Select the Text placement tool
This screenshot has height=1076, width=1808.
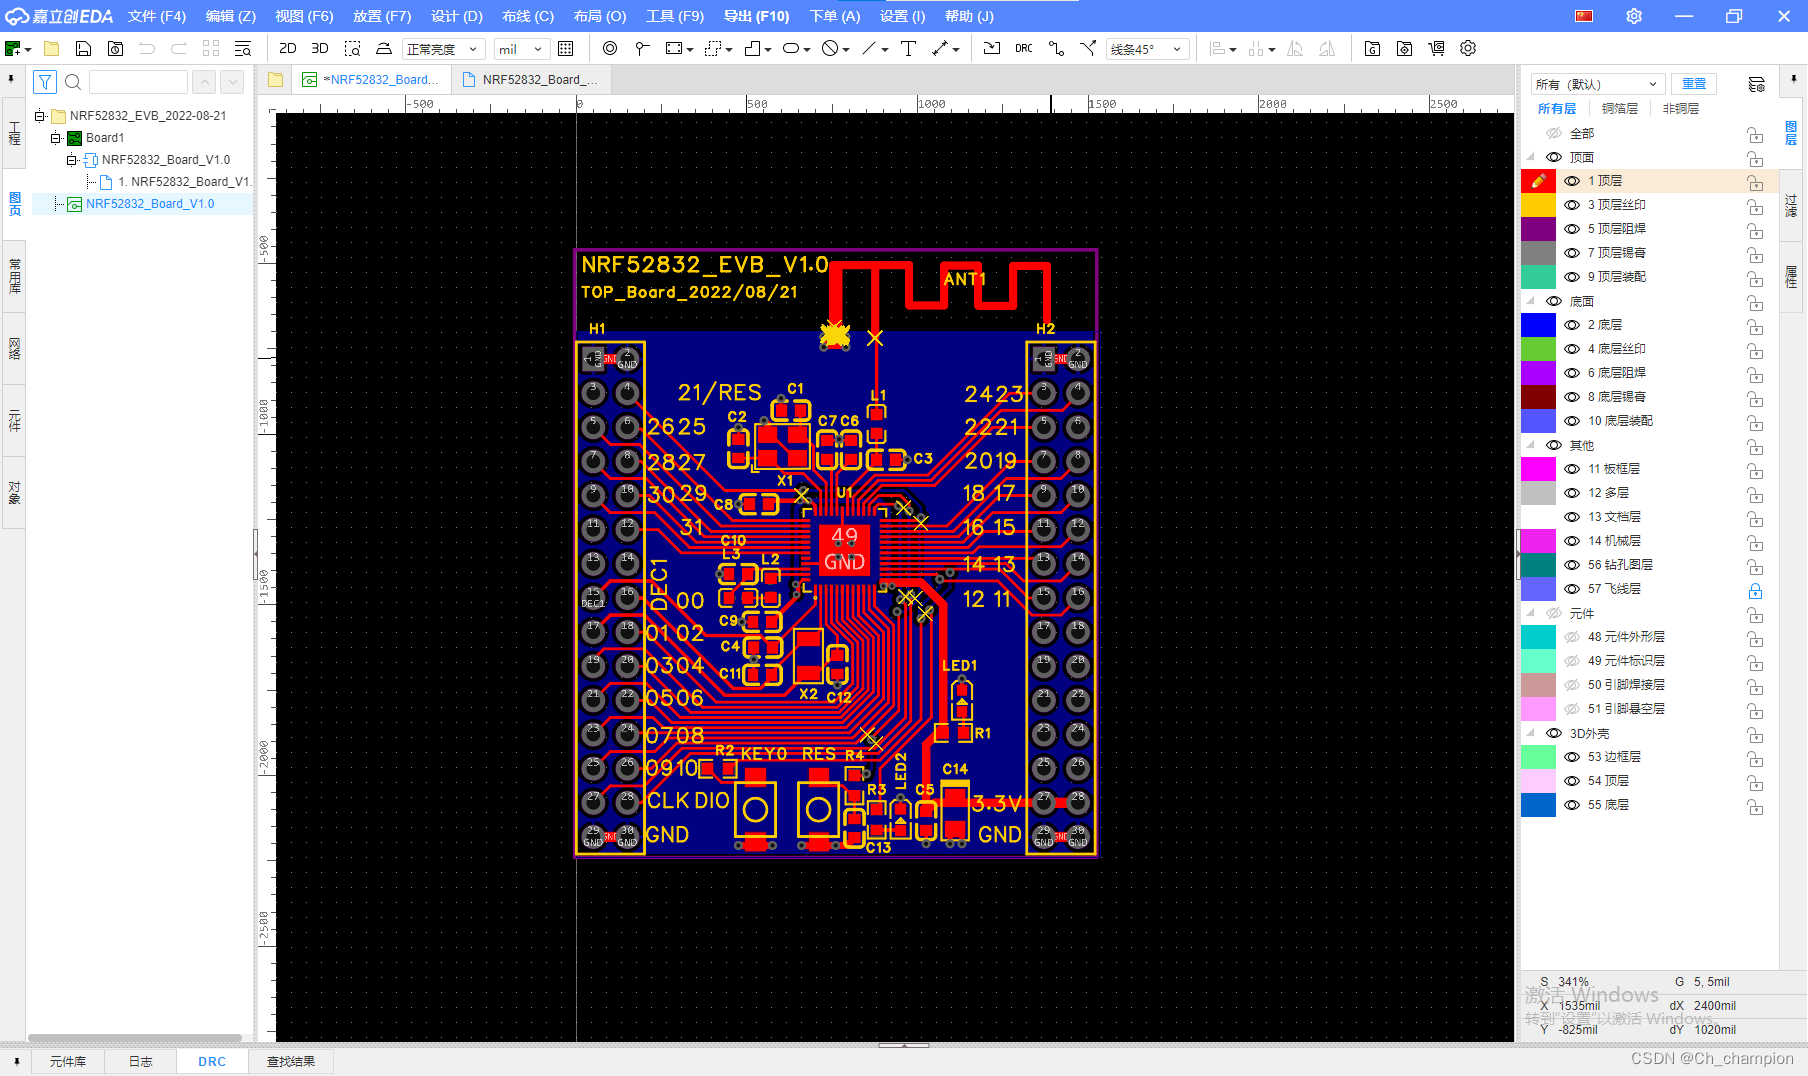click(908, 48)
